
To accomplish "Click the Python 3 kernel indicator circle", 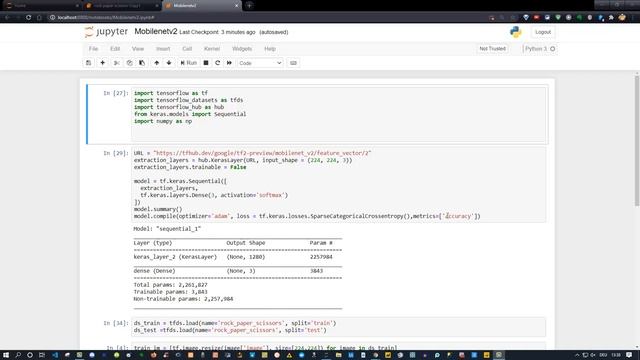I will click(553, 49).
